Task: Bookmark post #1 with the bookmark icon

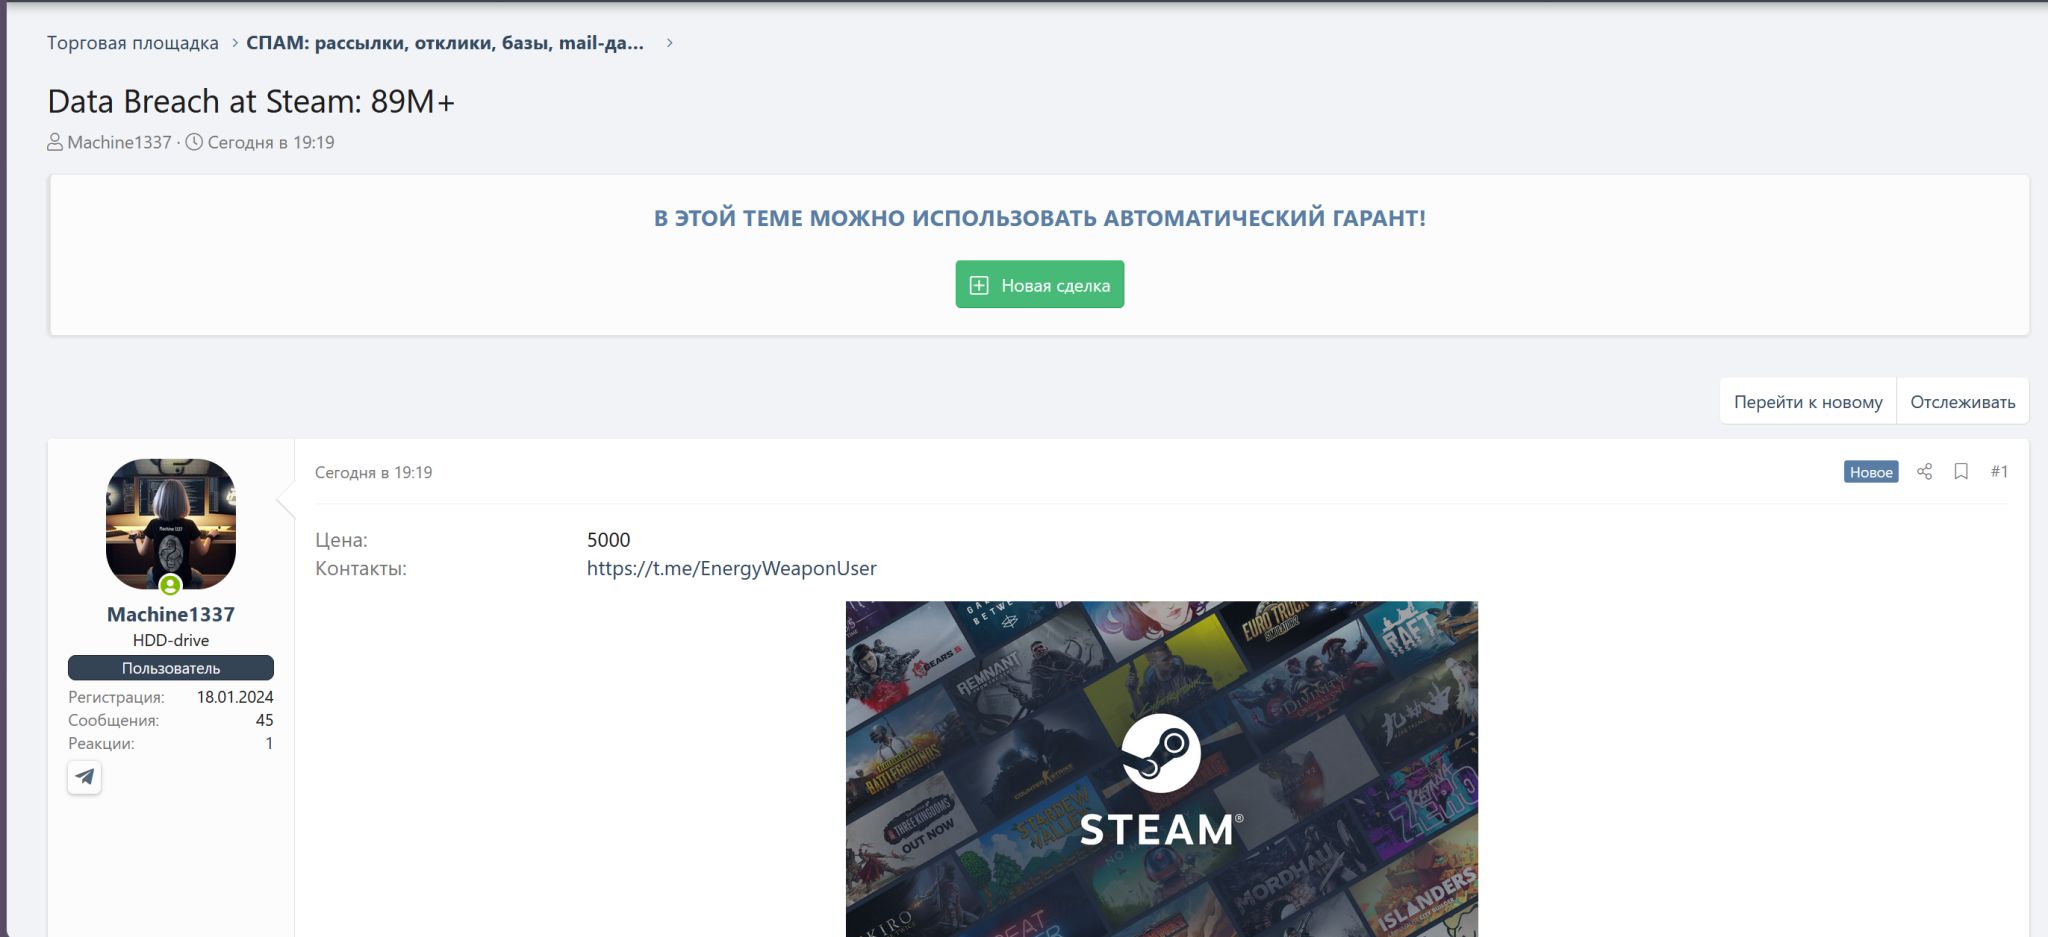Action: coord(1961,472)
